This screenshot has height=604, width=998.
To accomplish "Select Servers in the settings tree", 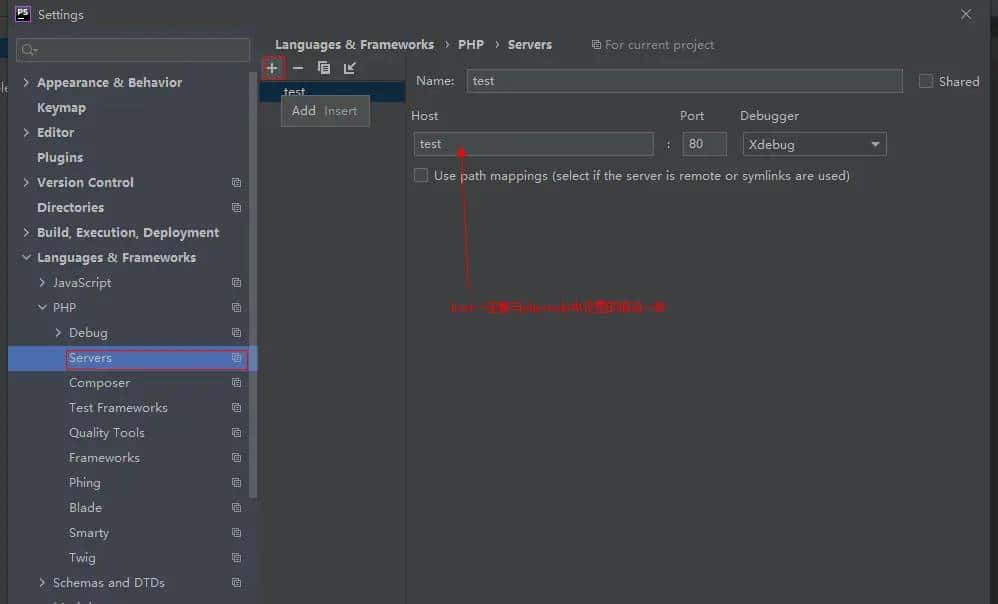I will (x=91, y=357).
